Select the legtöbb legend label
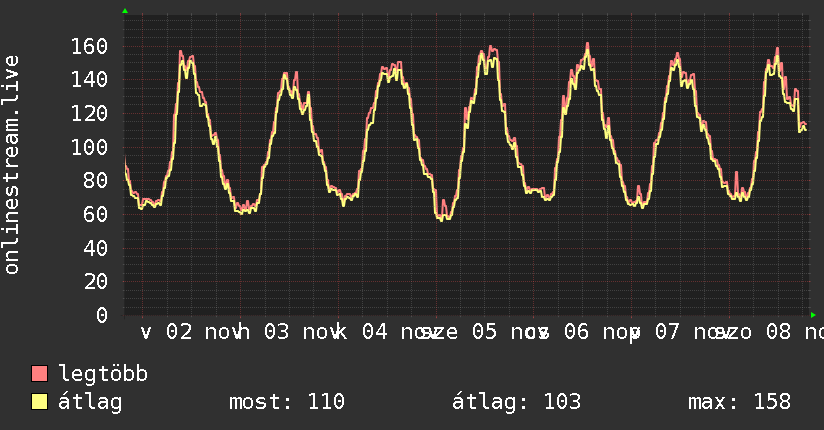The height and width of the screenshot is (430, 824). click(x=103, y=374)
